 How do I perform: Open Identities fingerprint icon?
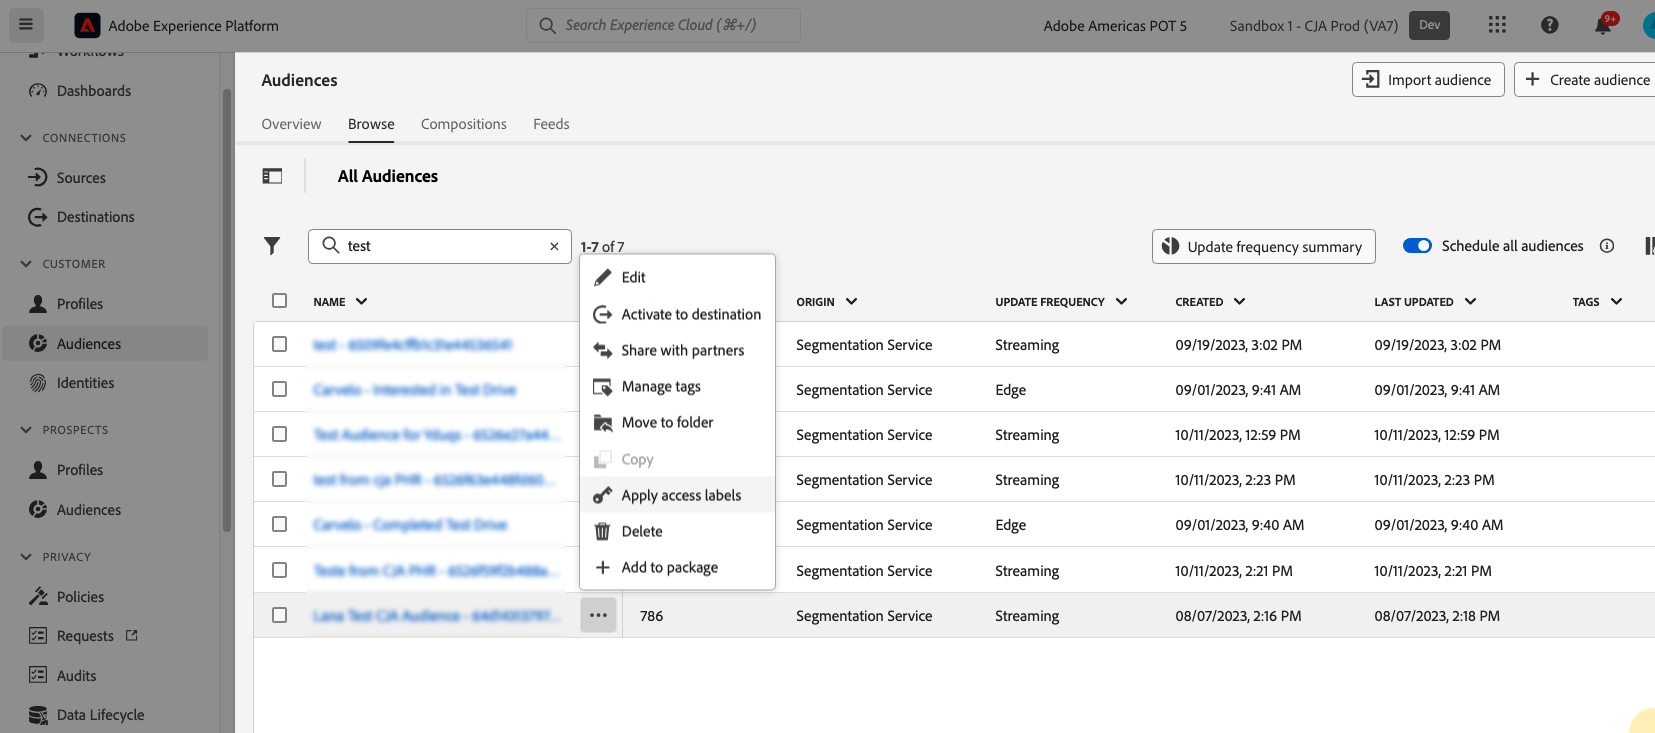[38, 383]
